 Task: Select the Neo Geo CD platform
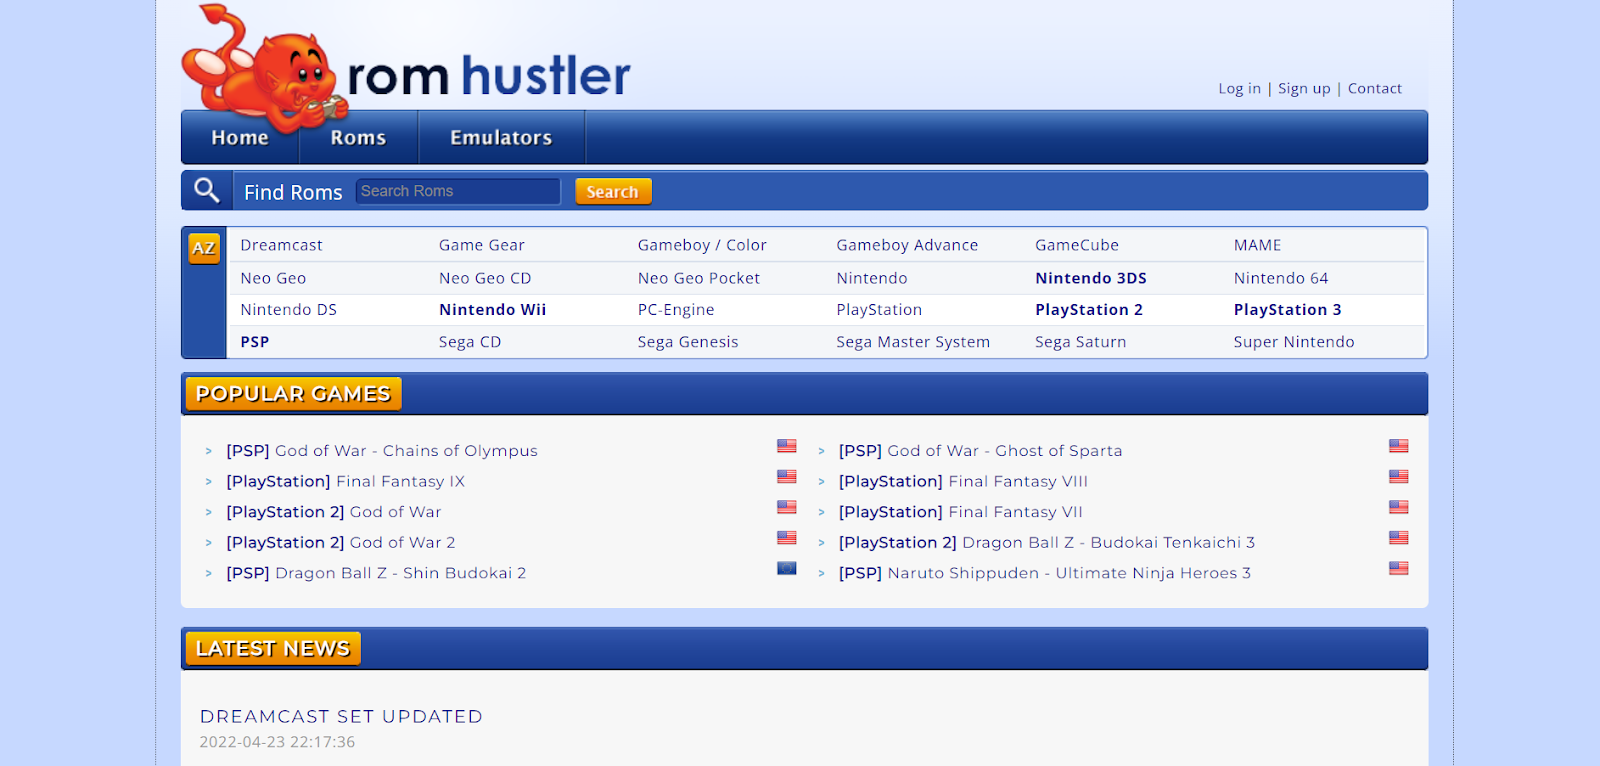click(485, 278)
